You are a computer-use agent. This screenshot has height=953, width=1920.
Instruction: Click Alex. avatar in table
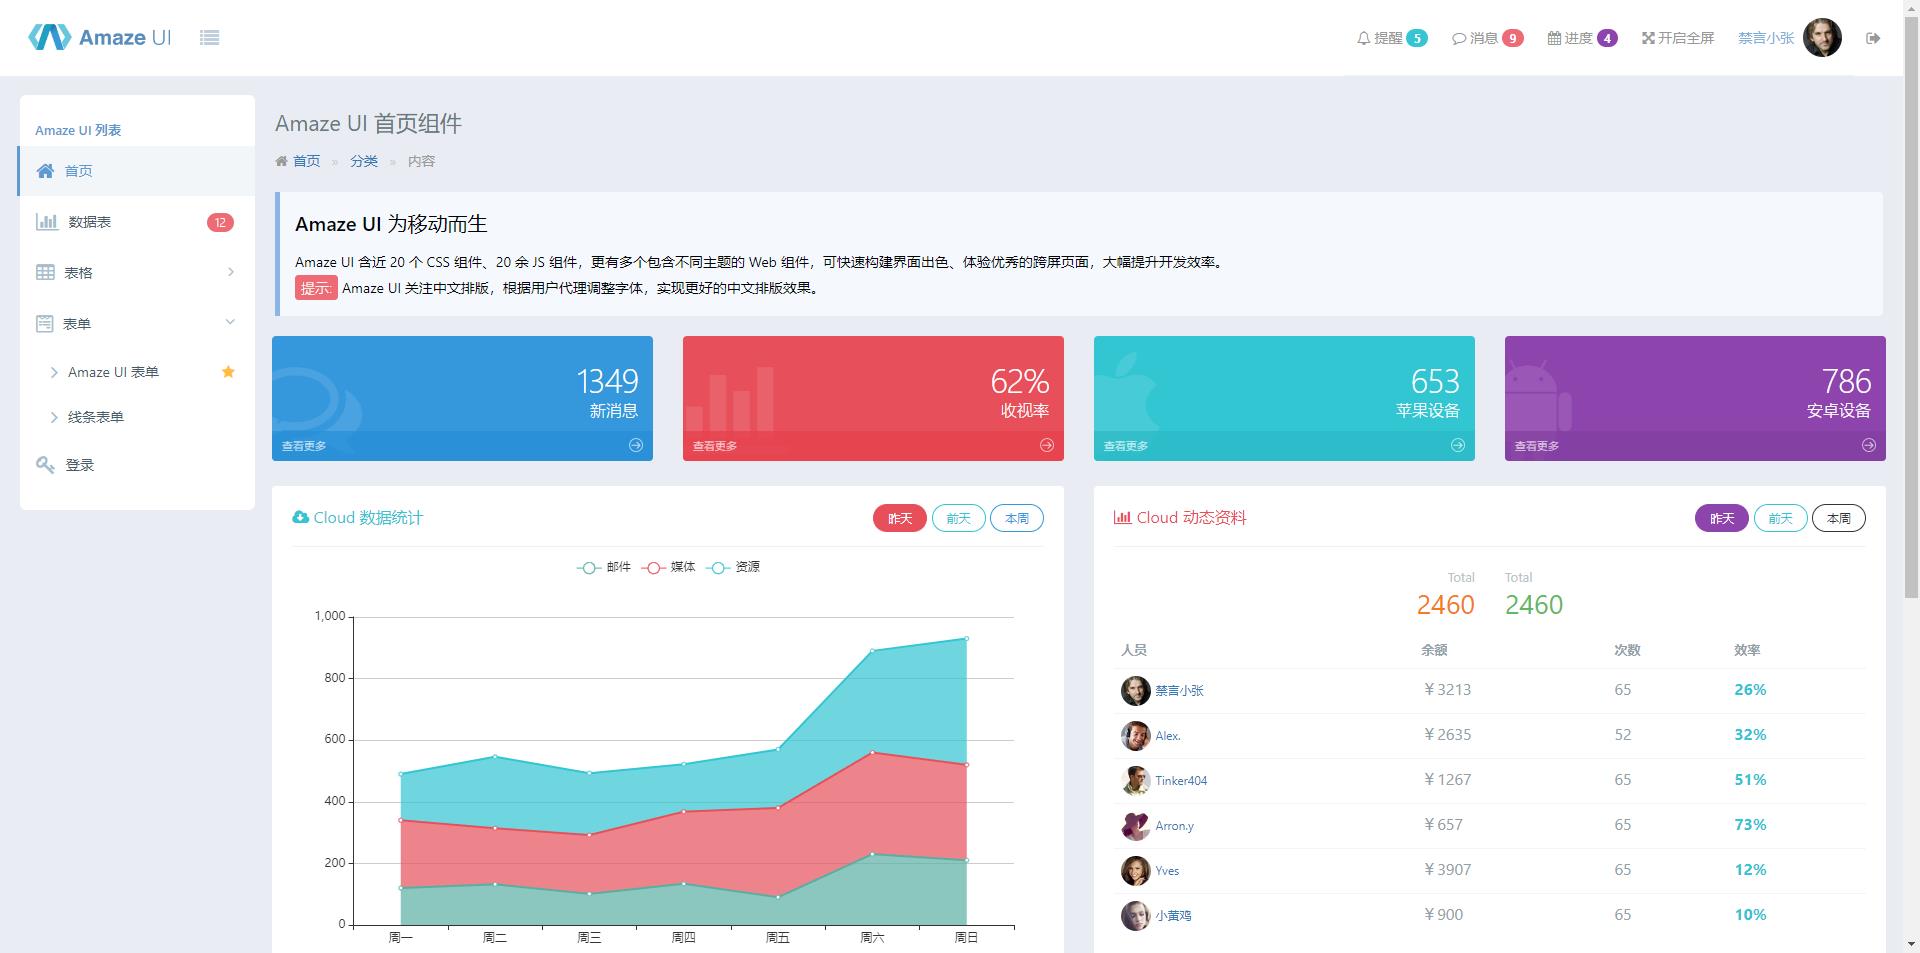coord(1135,736)
